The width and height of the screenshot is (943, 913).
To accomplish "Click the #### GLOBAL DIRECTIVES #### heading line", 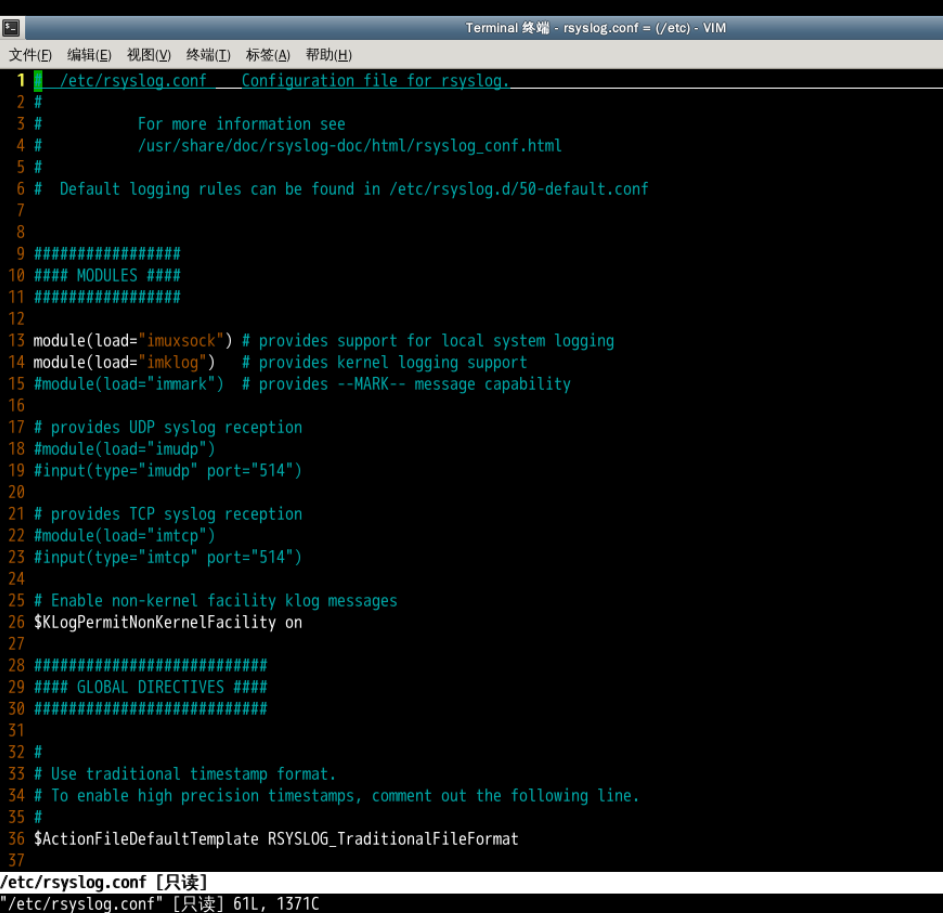I will [x=150, y=688].
